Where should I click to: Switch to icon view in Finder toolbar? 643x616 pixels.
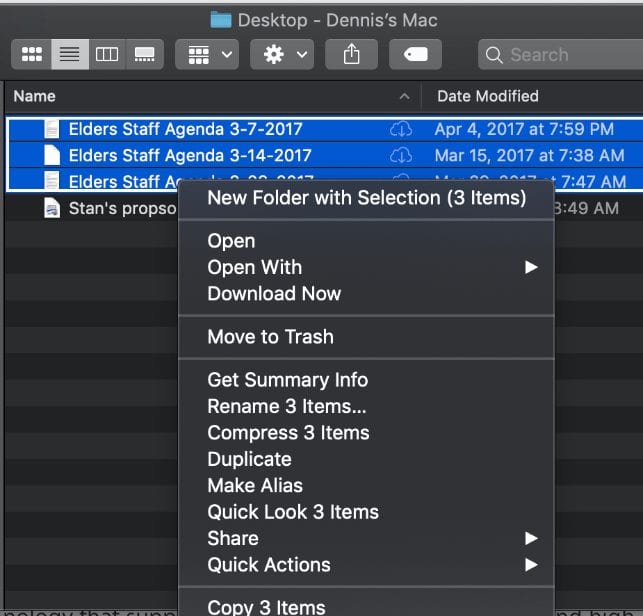pyautogui.click(x=32, y=55)
